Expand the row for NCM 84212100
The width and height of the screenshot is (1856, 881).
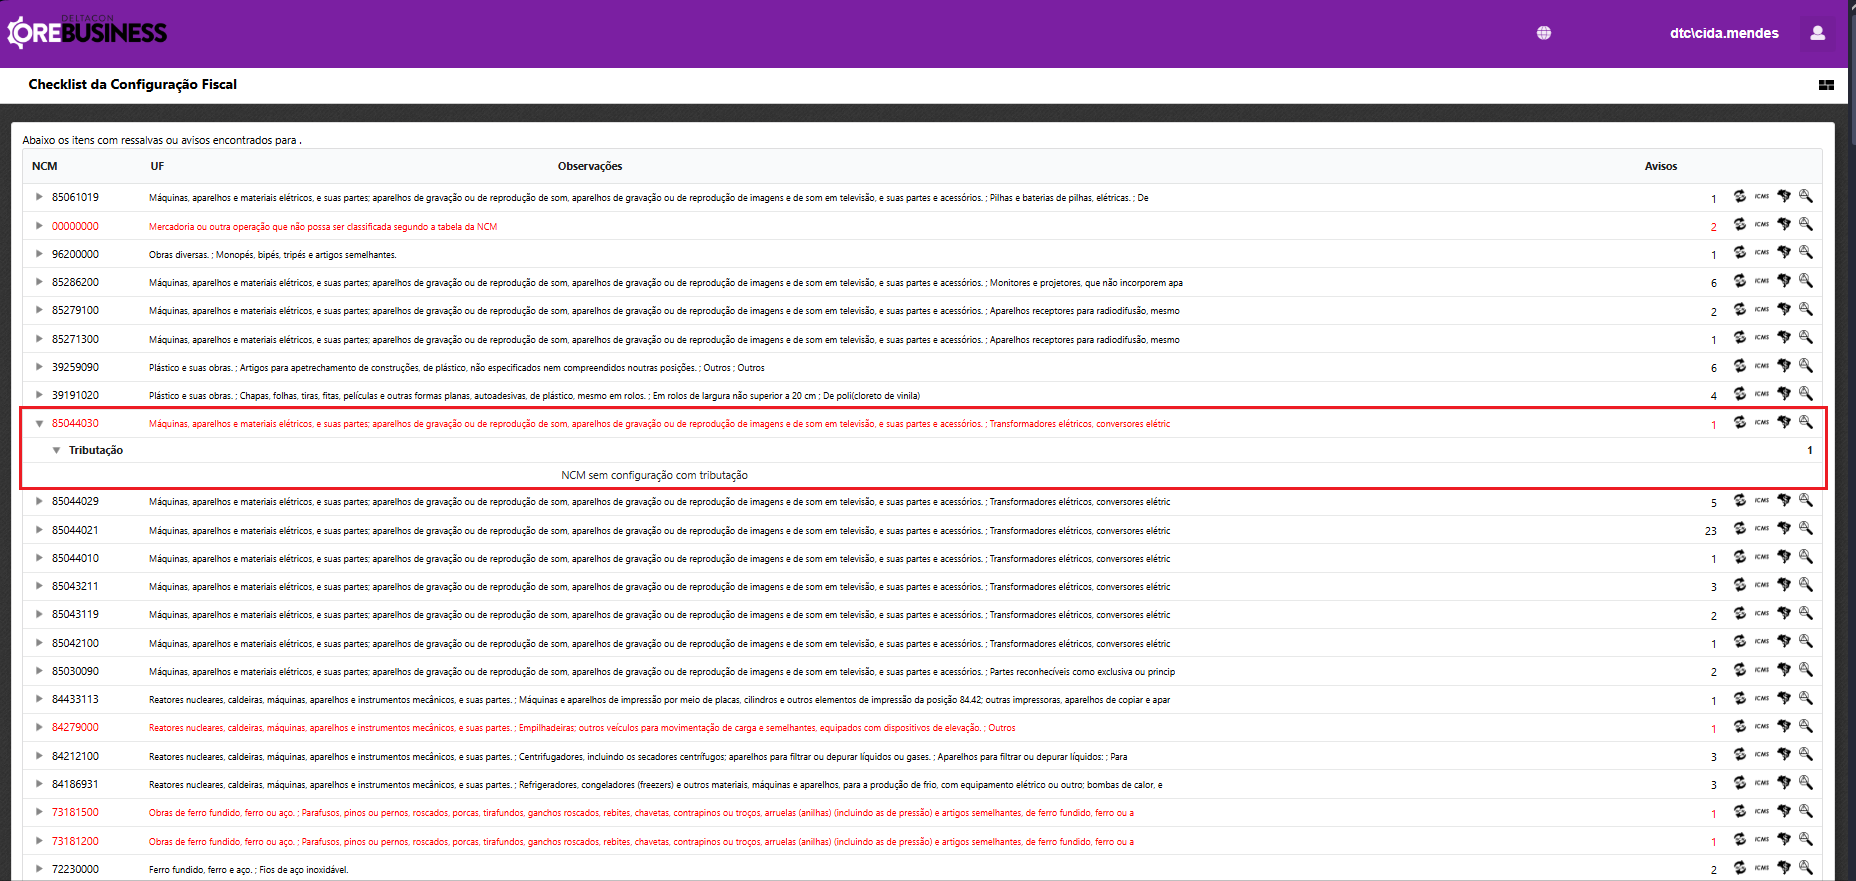click(x=40, y=756)
